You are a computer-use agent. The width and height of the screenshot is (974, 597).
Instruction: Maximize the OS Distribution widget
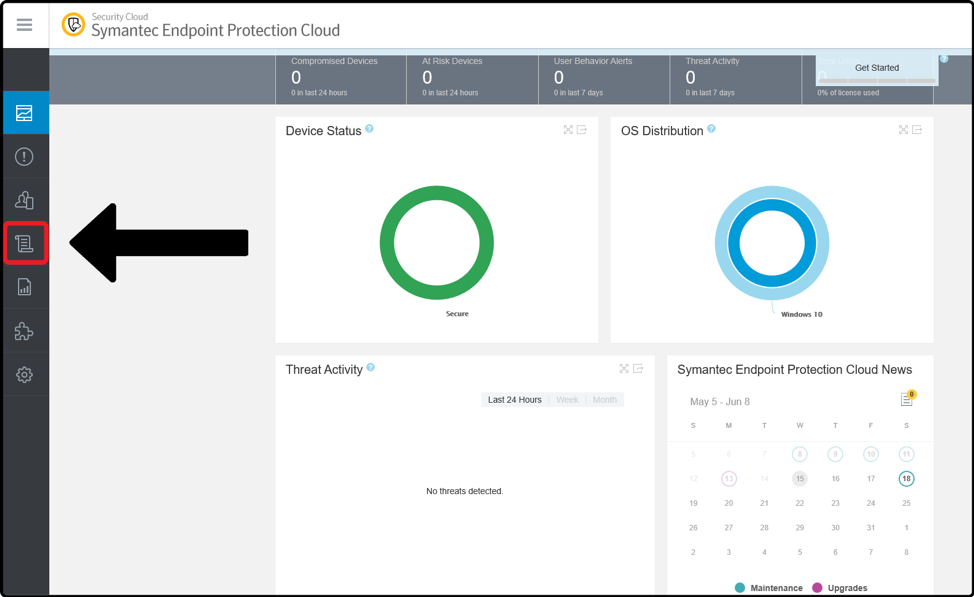pos(903,130)
